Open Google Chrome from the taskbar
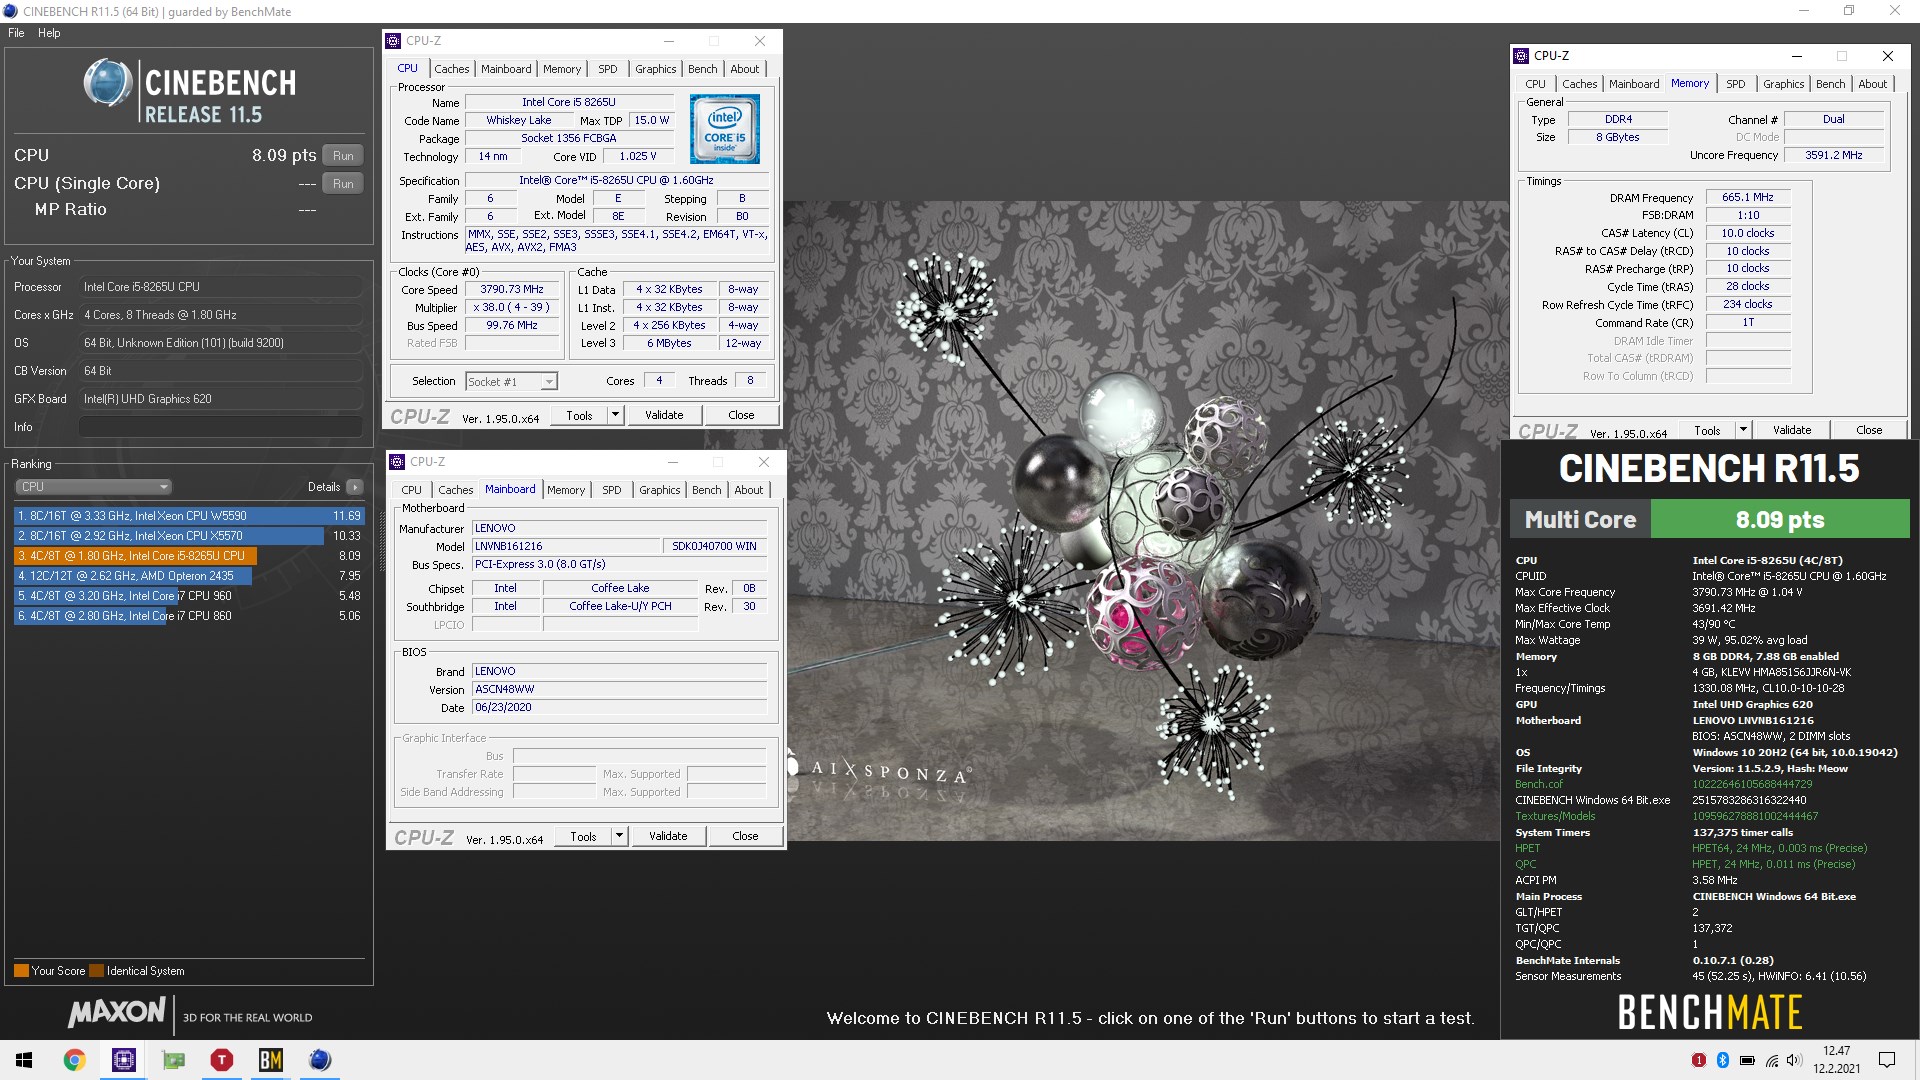1920x1080 pixels. pos(75,1060)
